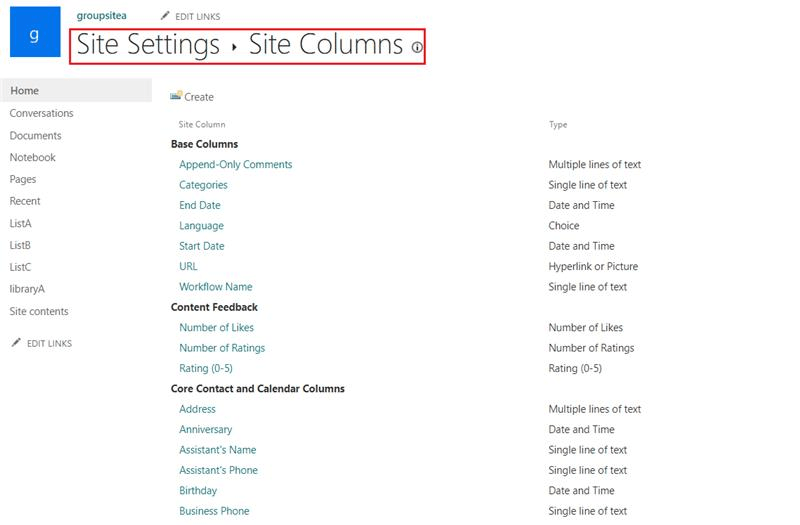The image size is (800, 525).
Task: Open the Start Date site column
Action: (x=202, y=246)
